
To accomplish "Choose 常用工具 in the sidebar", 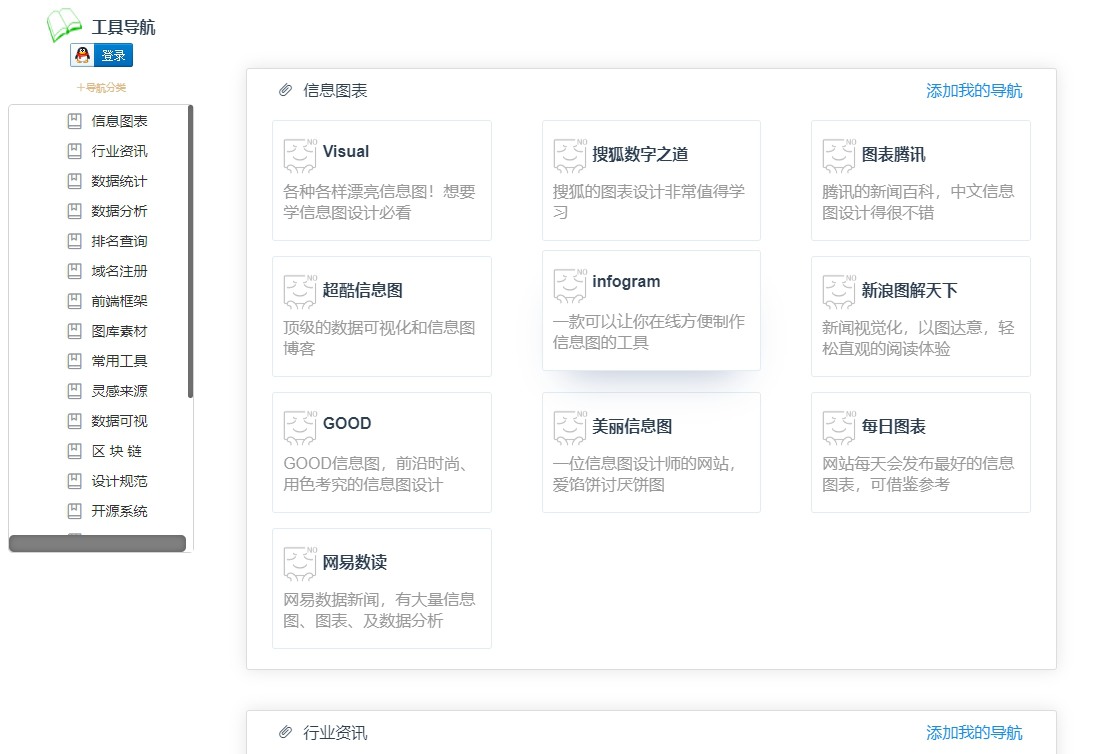I will 119,361.
